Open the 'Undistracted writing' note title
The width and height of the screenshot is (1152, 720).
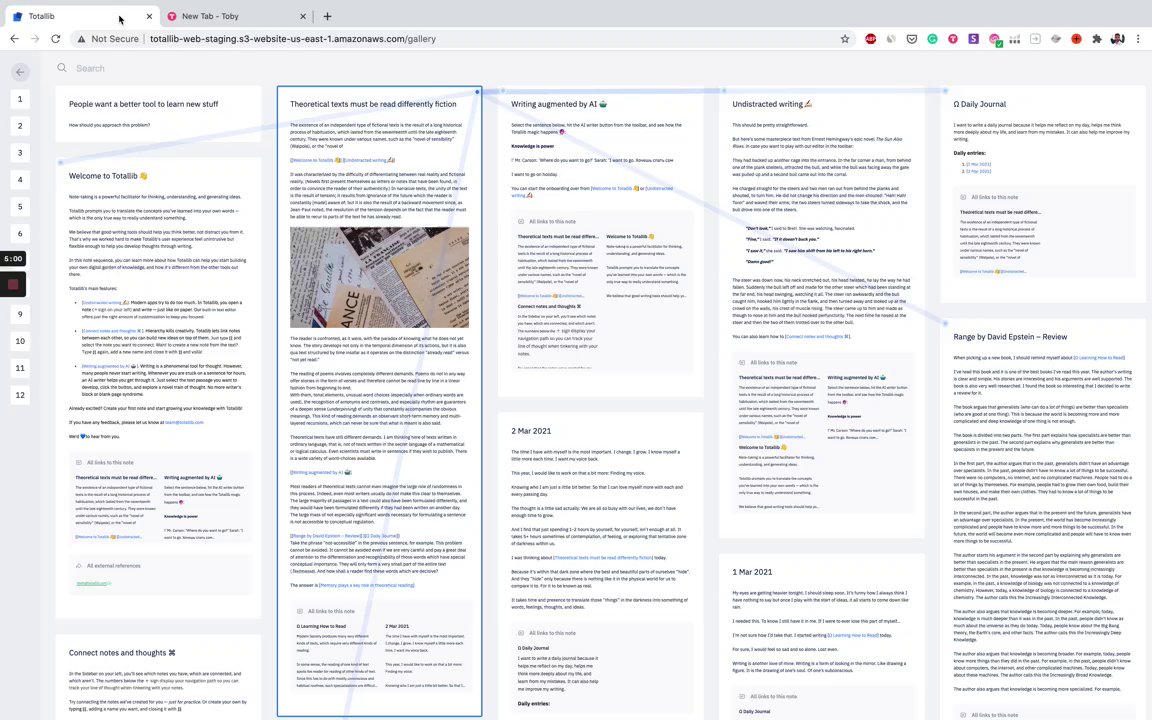pyautogui.click(x=772, y=104)
